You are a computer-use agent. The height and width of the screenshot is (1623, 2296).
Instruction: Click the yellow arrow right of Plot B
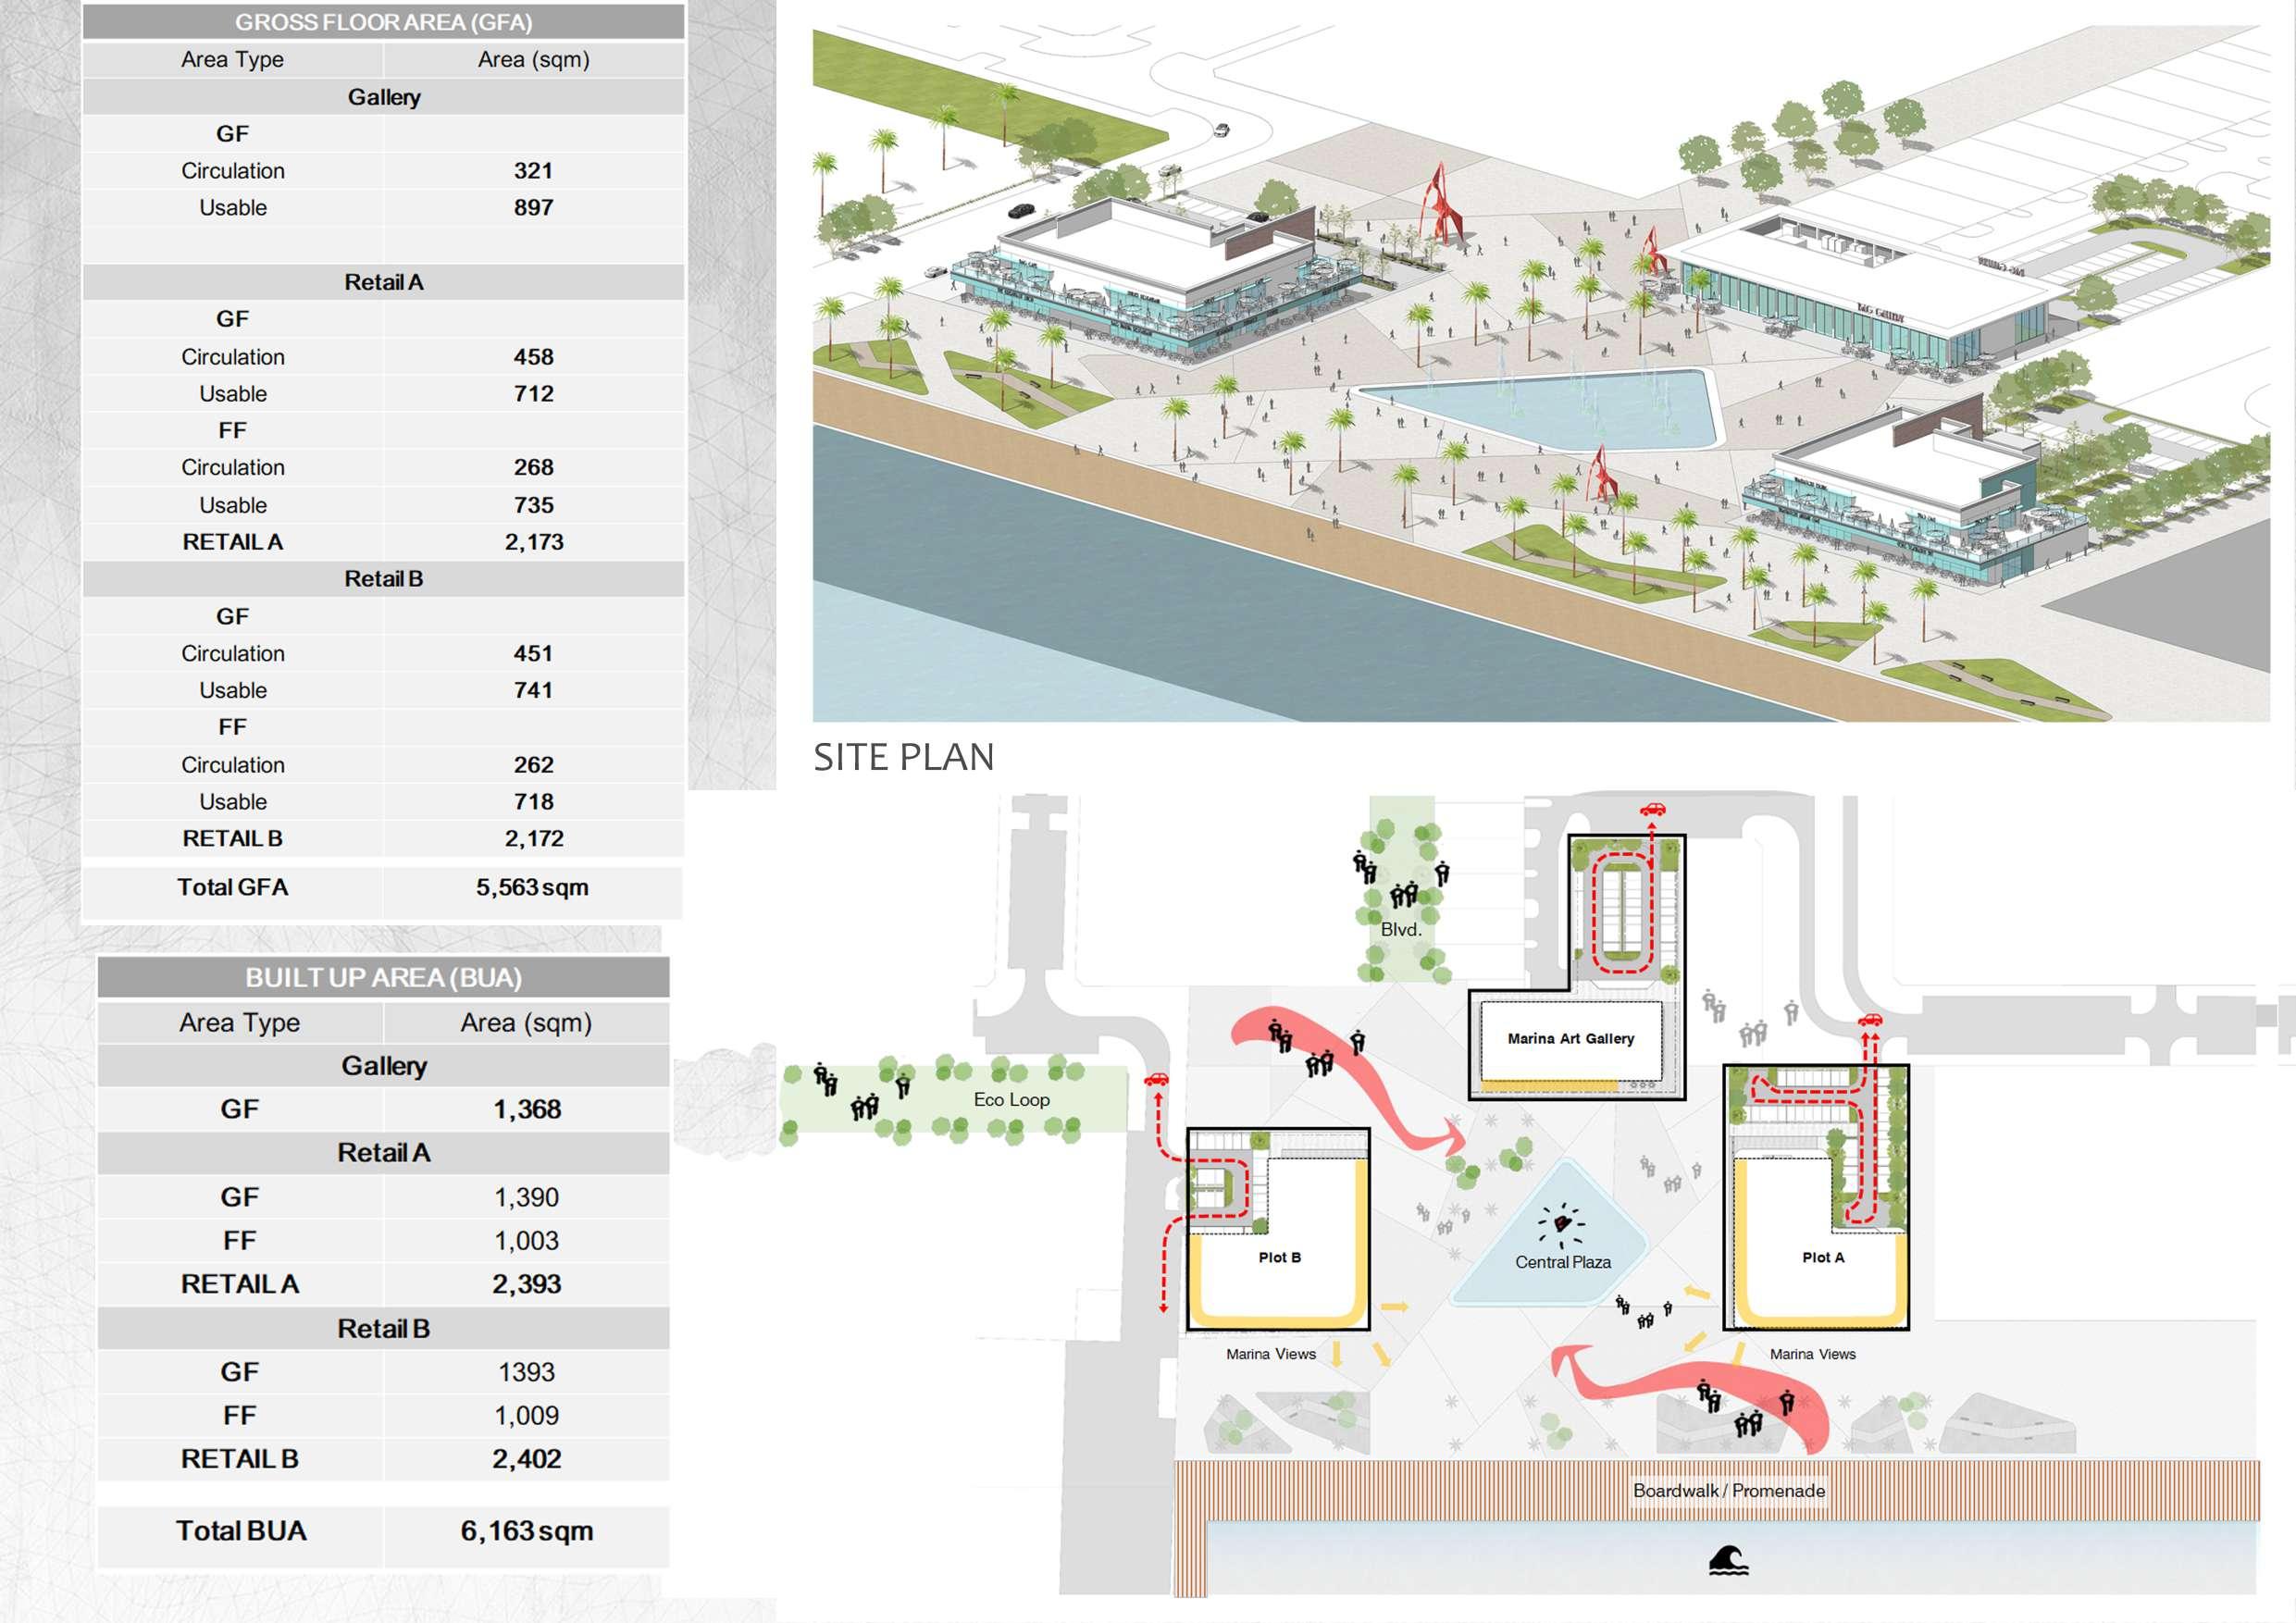(x=1394, y=1306)
